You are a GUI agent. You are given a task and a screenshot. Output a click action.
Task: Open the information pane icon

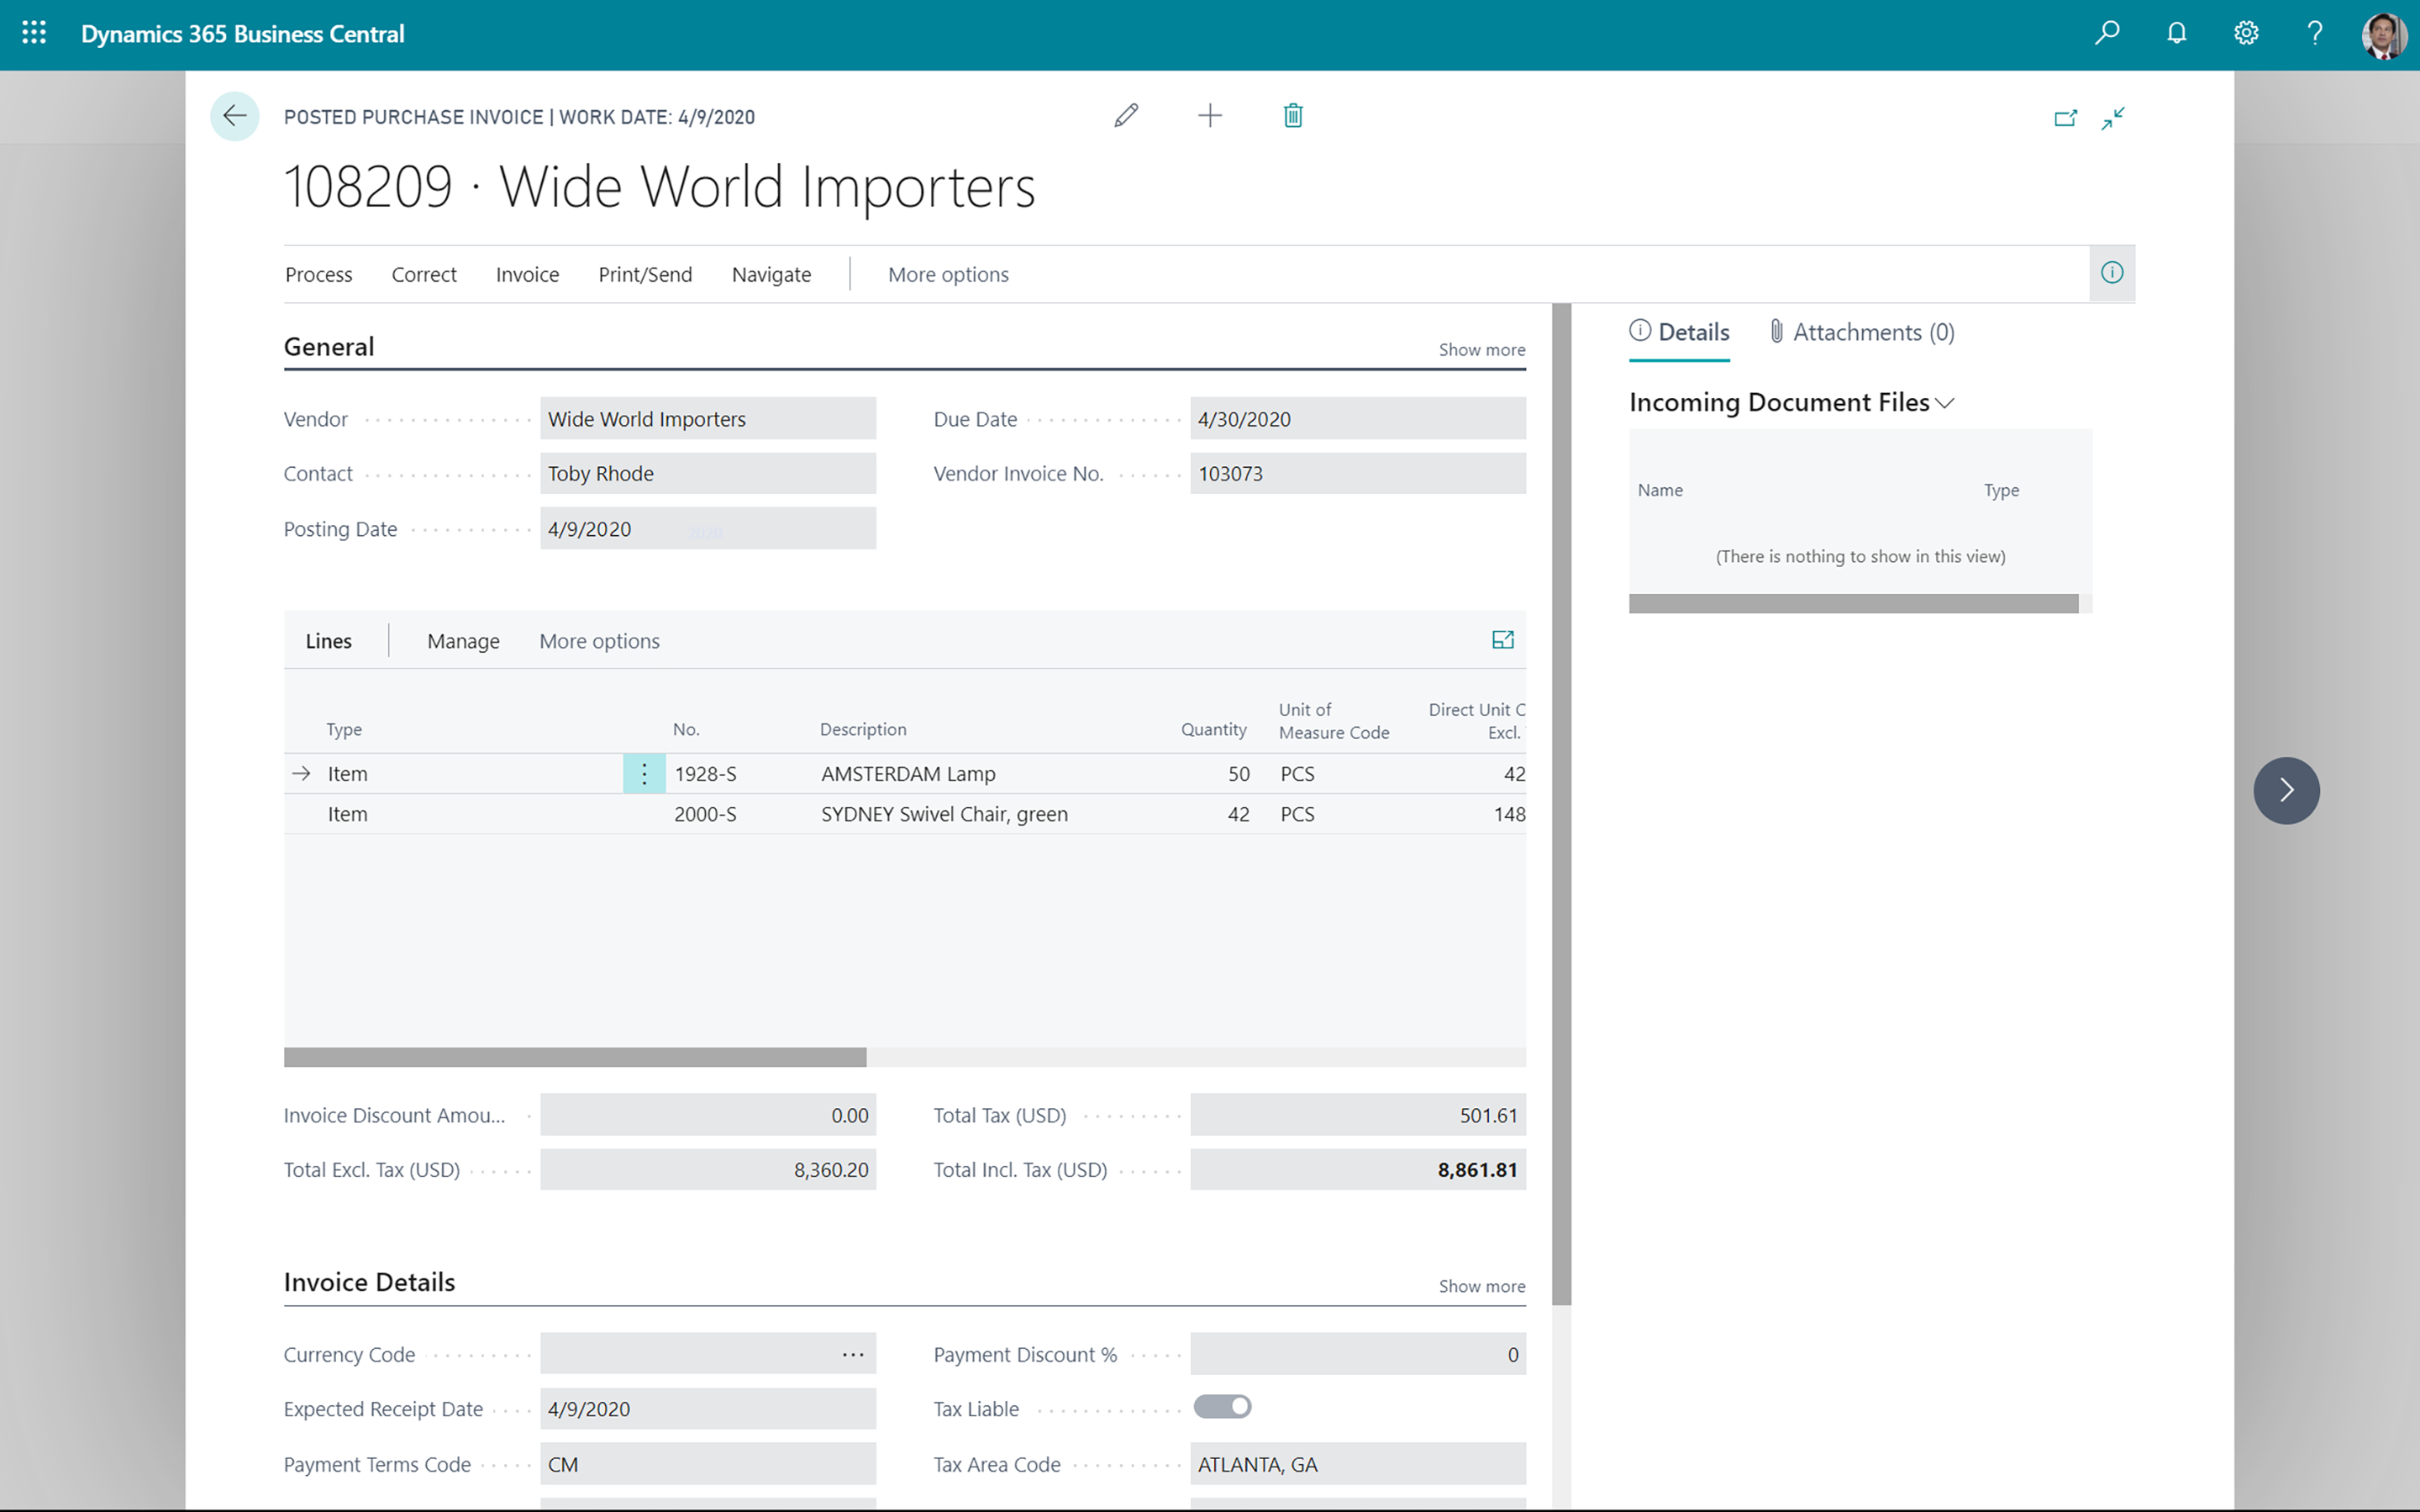point(2112,273)
